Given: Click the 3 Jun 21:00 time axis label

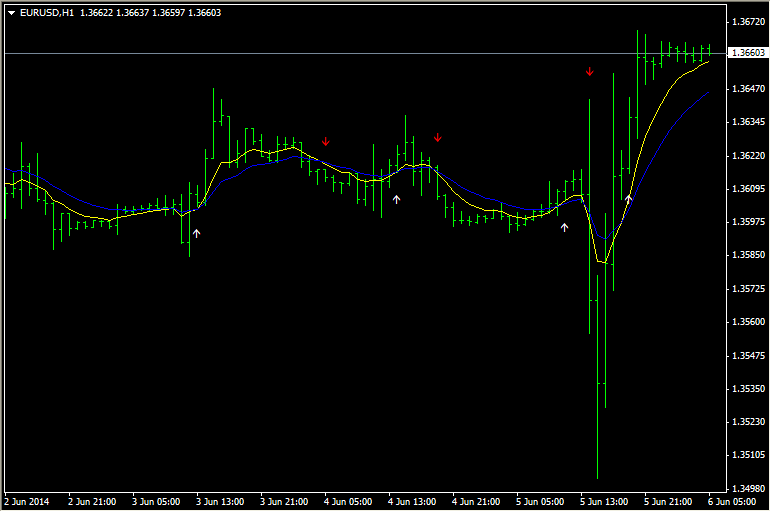Looking at the screenshot, I should pos(284,502).
